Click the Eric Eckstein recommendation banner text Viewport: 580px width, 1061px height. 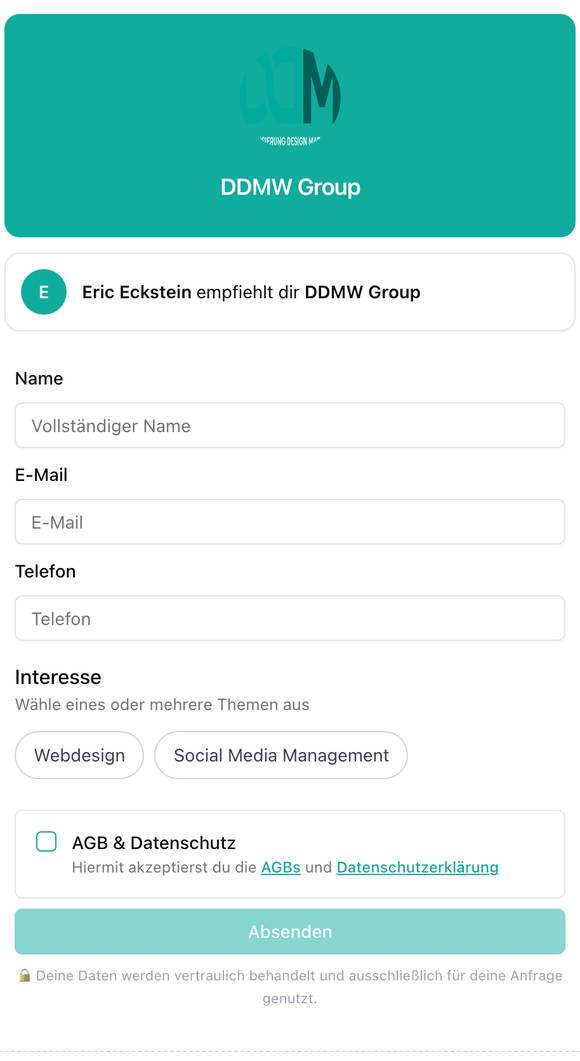(x=251, y=292)
